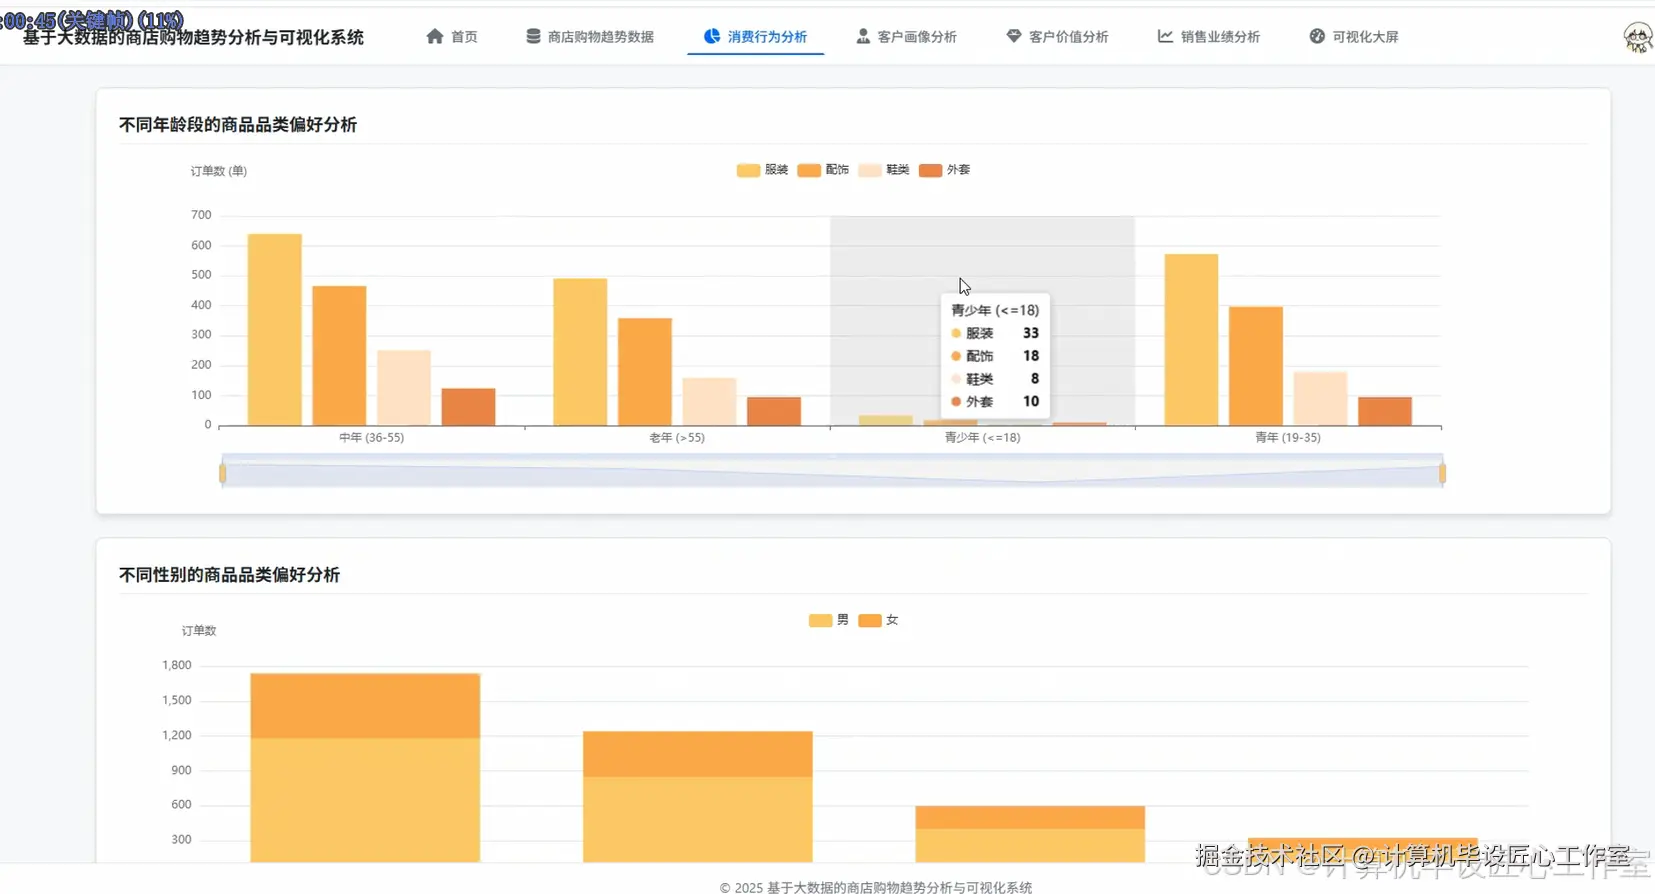The image size is (1655, 894).
Task: Open the 客户价值分析 tab
Action: [x=1058, y=36]
